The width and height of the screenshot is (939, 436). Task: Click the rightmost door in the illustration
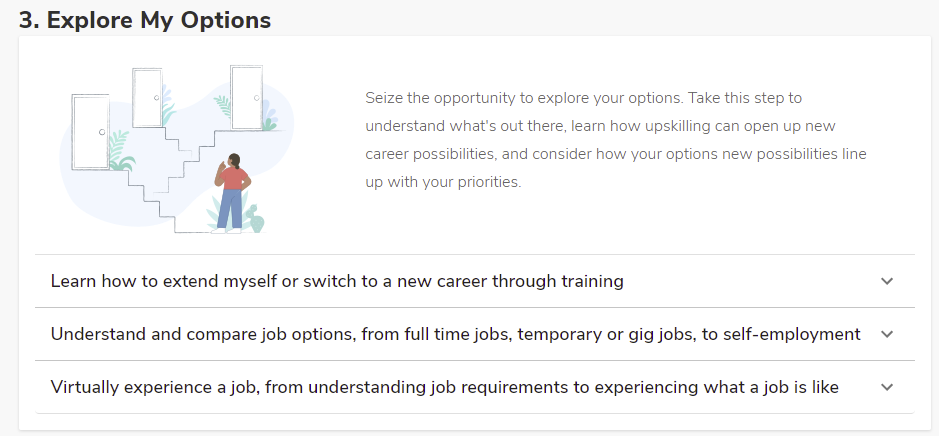246,96
